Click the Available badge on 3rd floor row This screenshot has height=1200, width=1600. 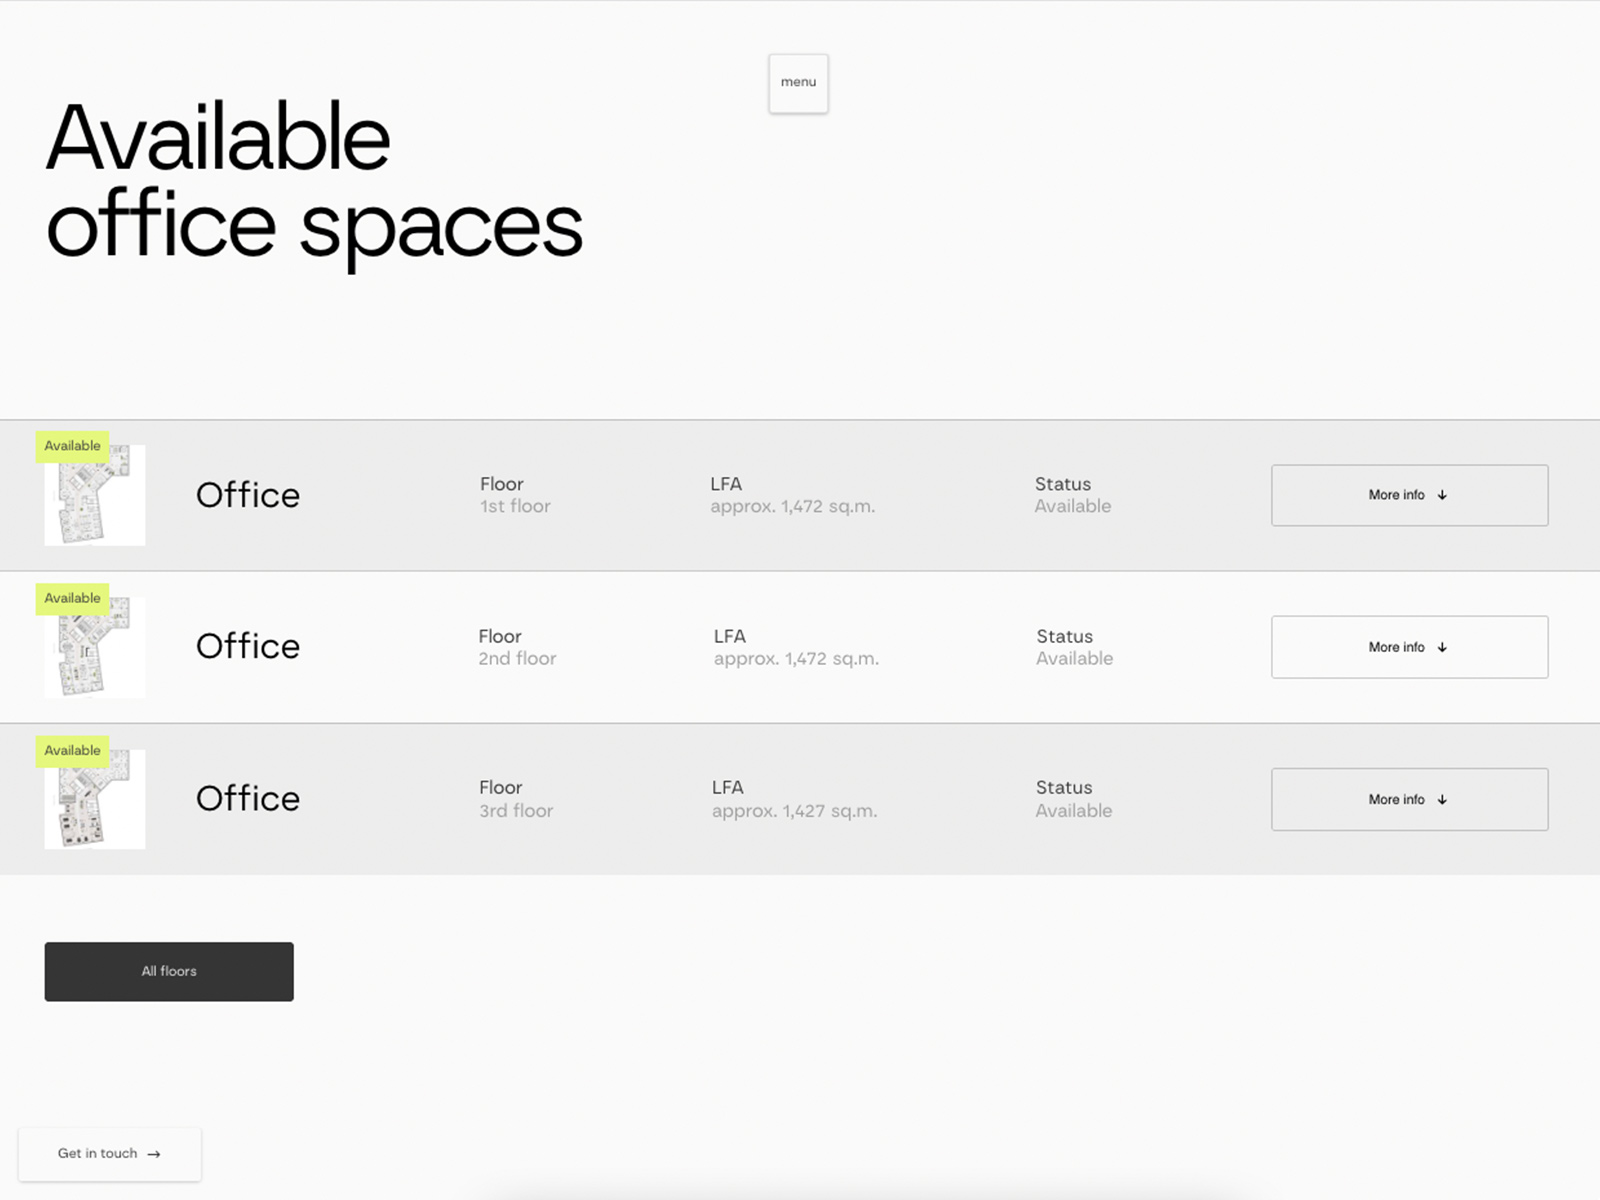pos(72,750)
